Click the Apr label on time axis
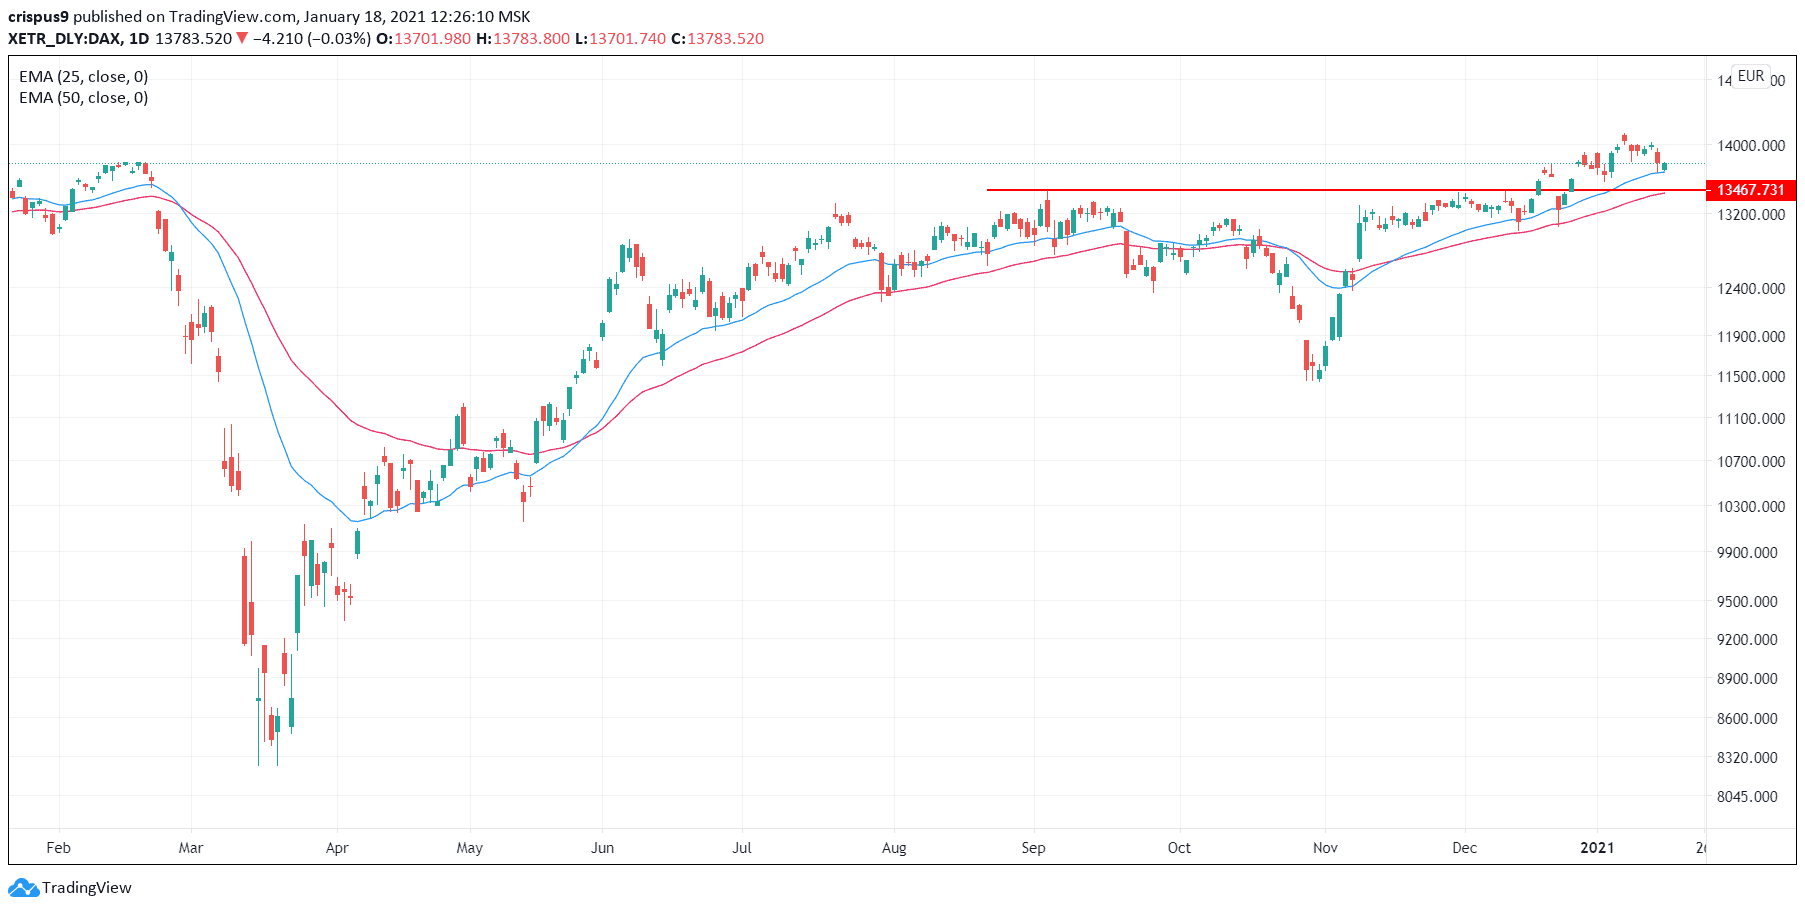 [x=337, y=847]
